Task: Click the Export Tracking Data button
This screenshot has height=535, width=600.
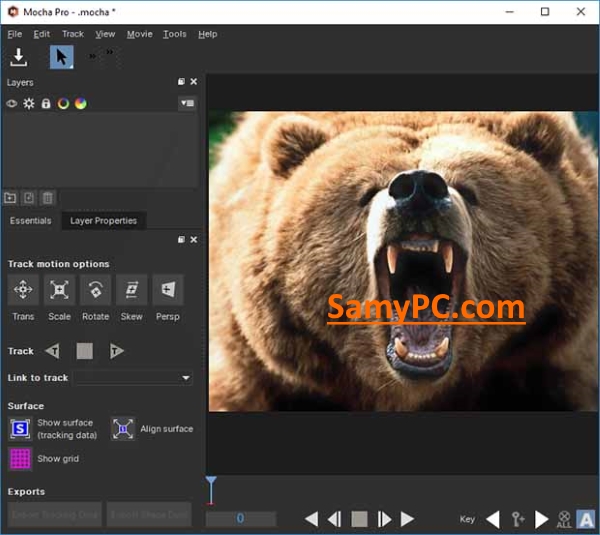Action: 55,515
